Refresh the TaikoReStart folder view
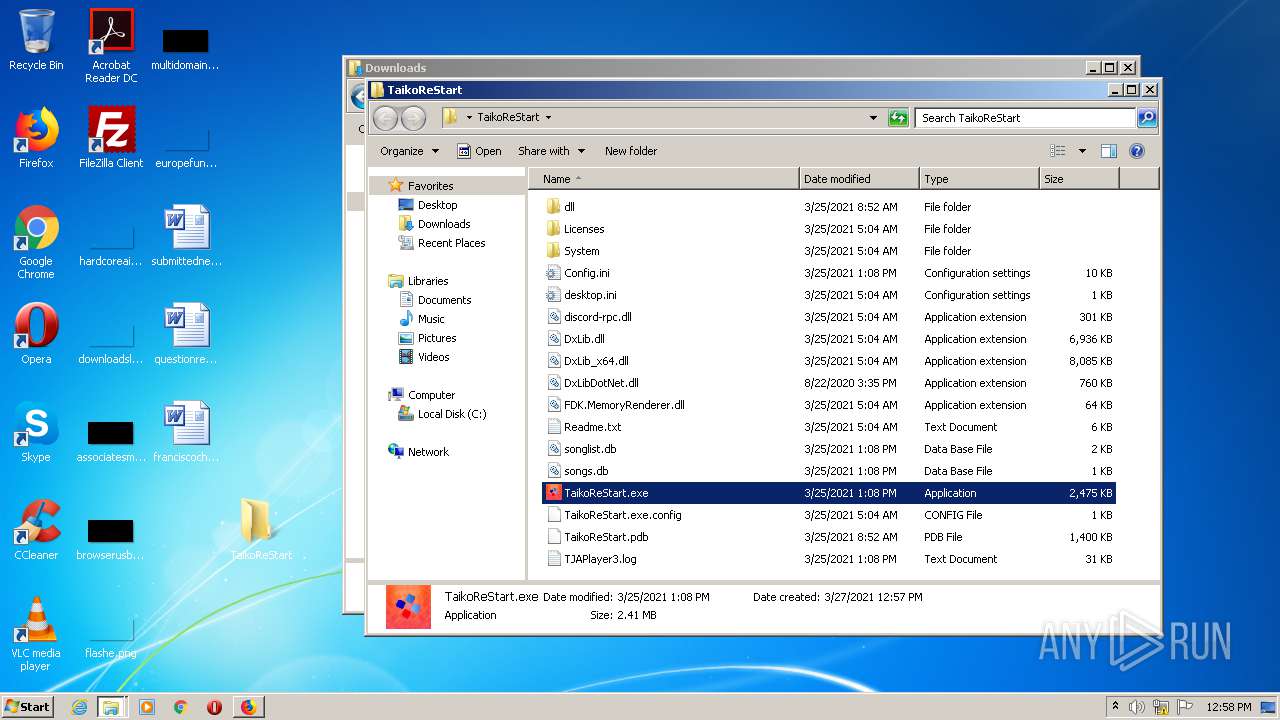The height and width of the screenshot is (720, 1280). pos(898,118)
